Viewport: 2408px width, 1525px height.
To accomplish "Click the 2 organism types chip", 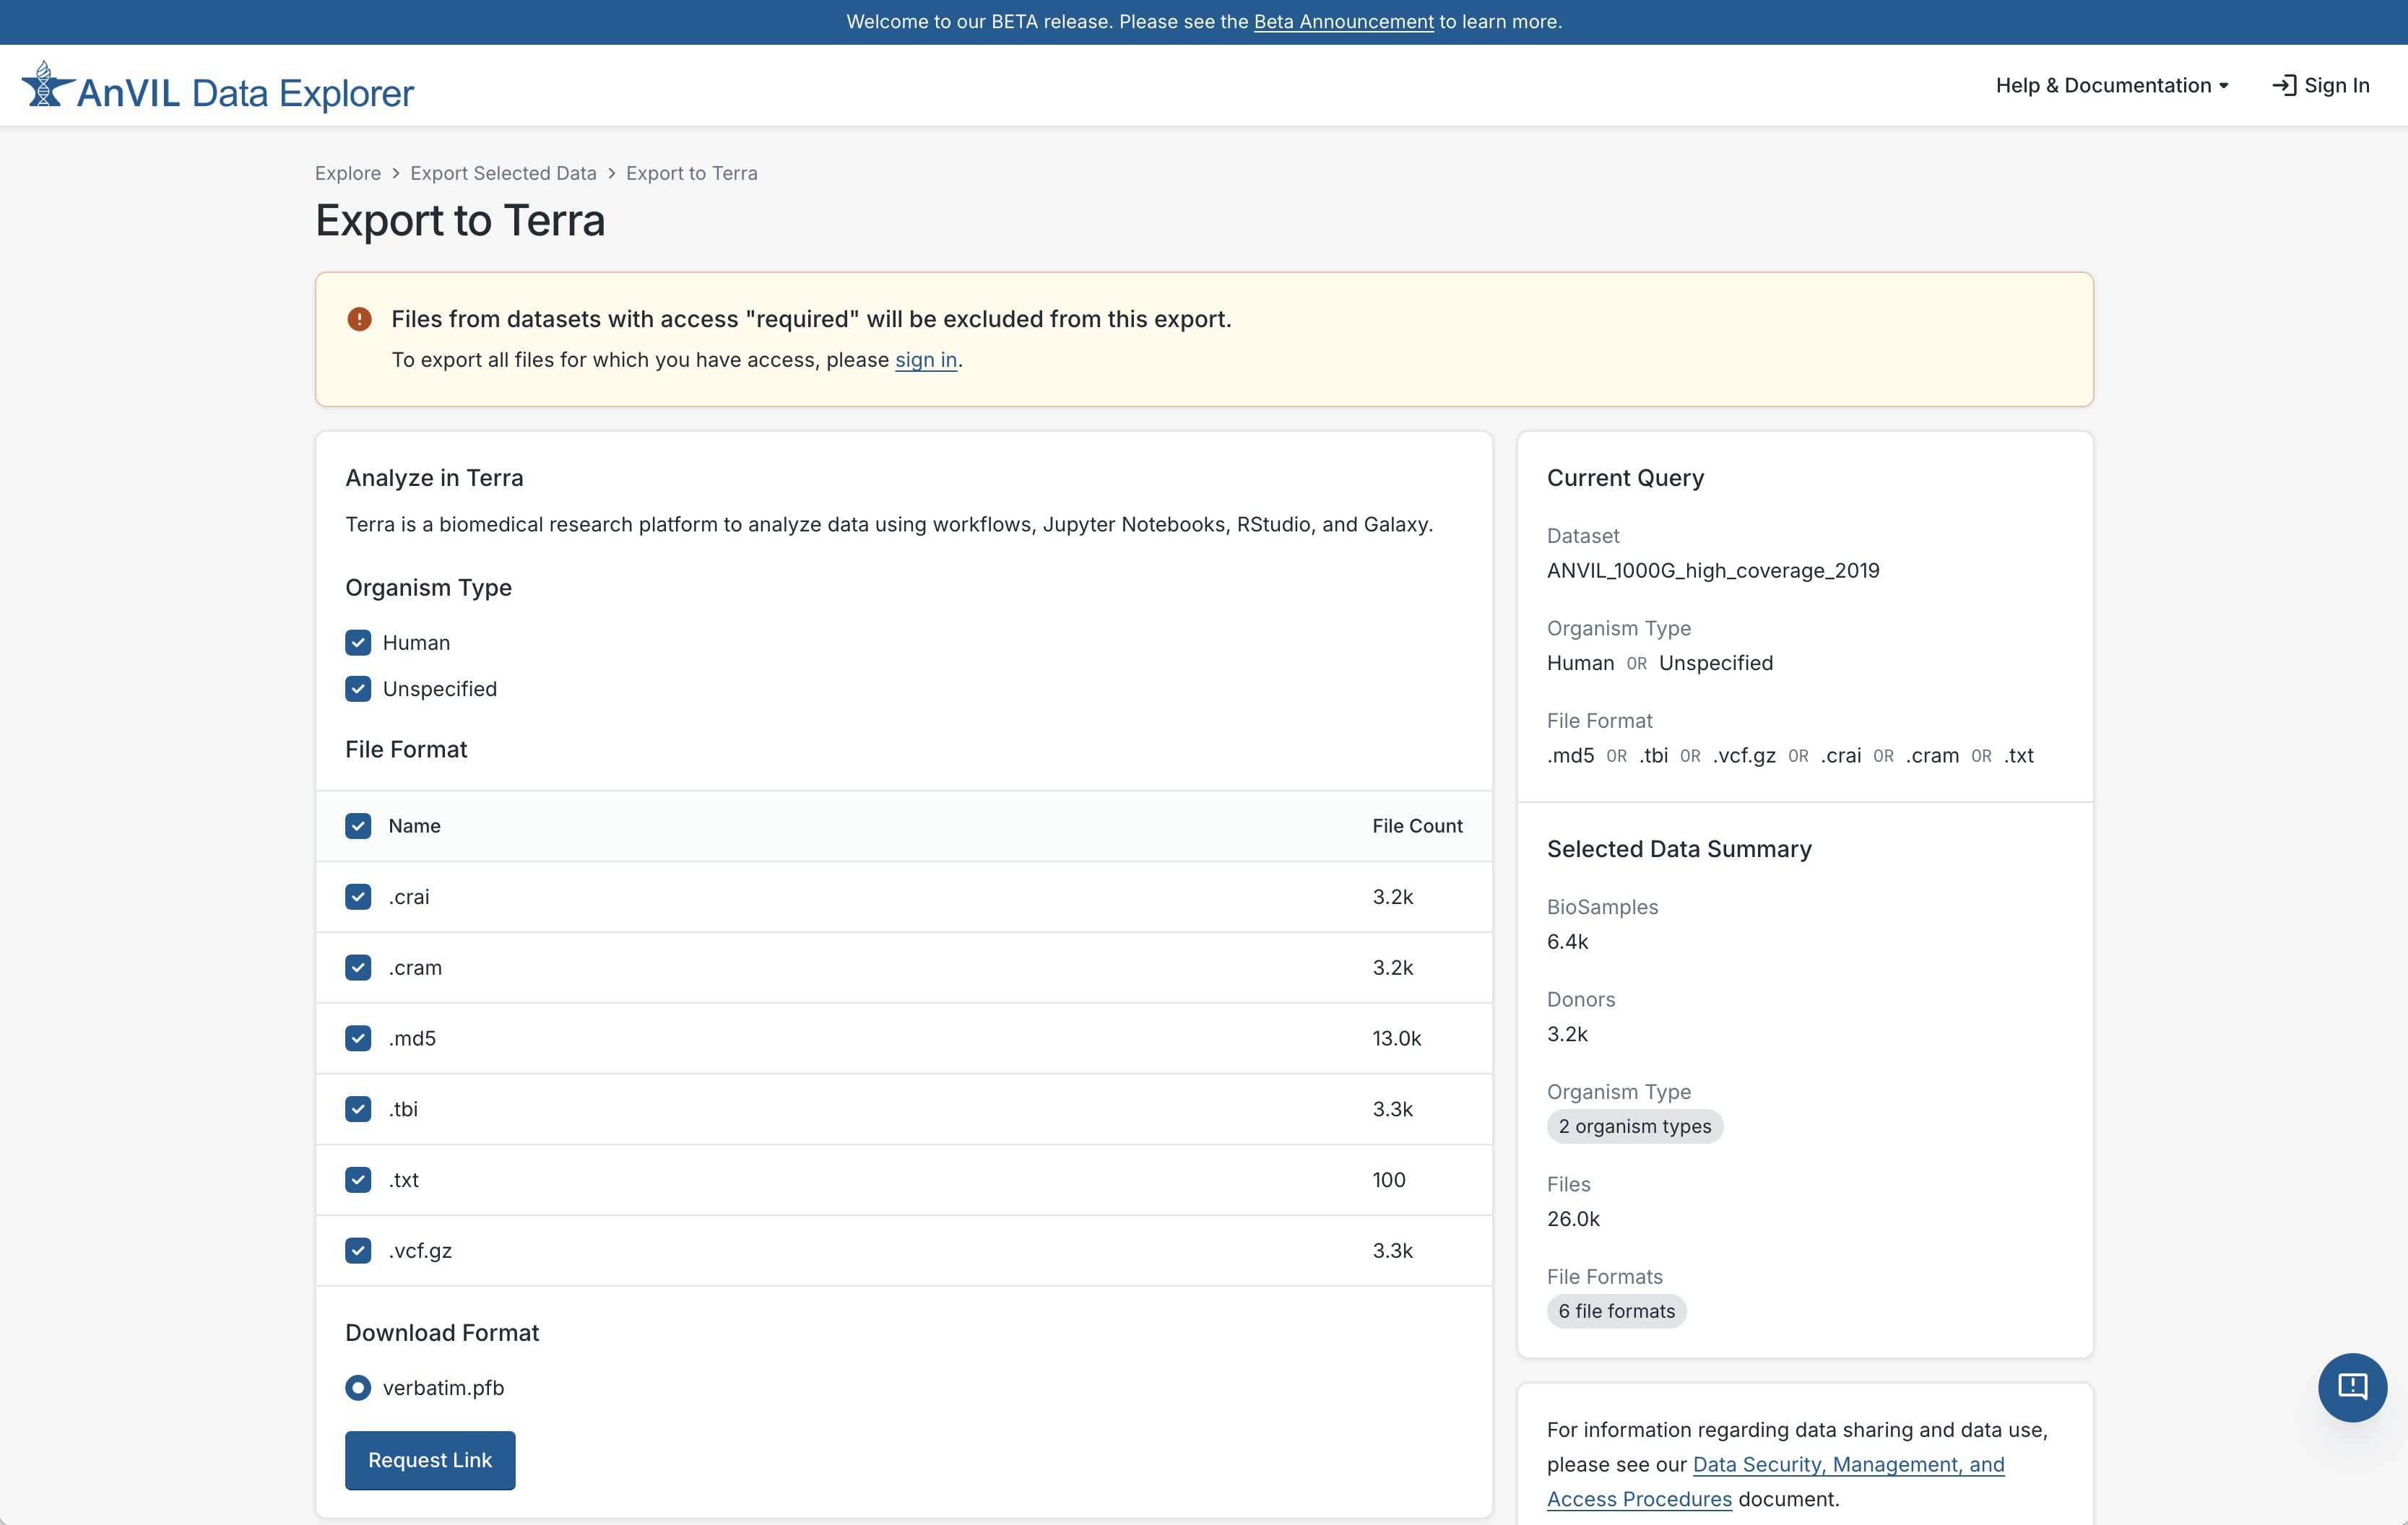I will pos(1634,1126).
